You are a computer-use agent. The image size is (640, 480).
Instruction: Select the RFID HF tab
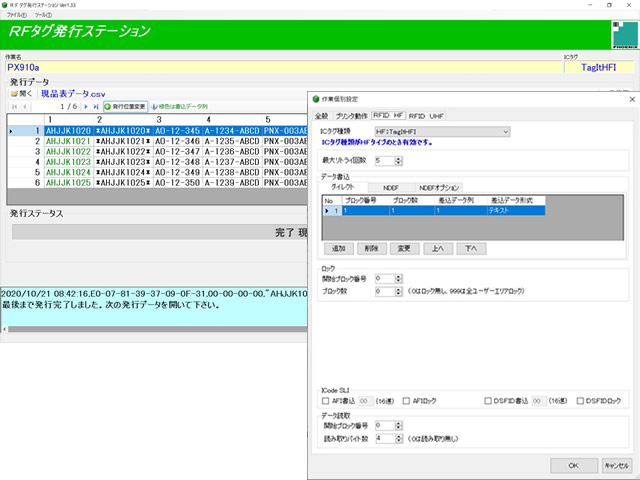[x=388, y=116]
